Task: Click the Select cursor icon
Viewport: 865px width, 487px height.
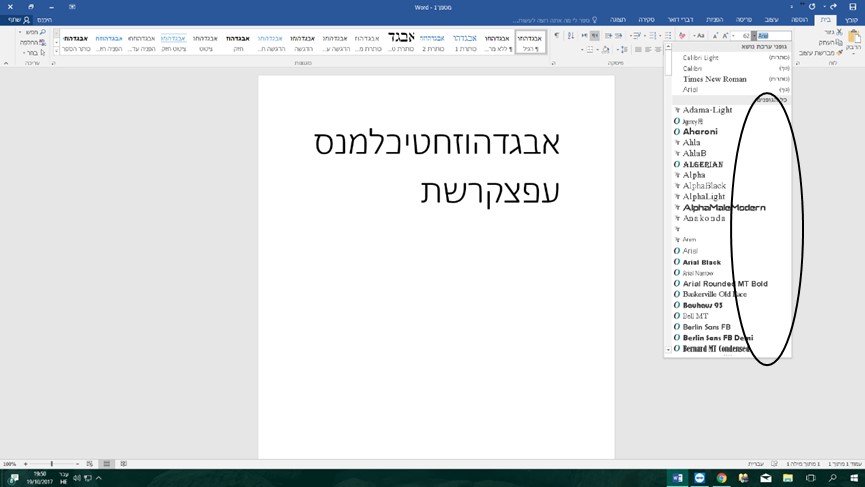Action: (x=43, y=53)
